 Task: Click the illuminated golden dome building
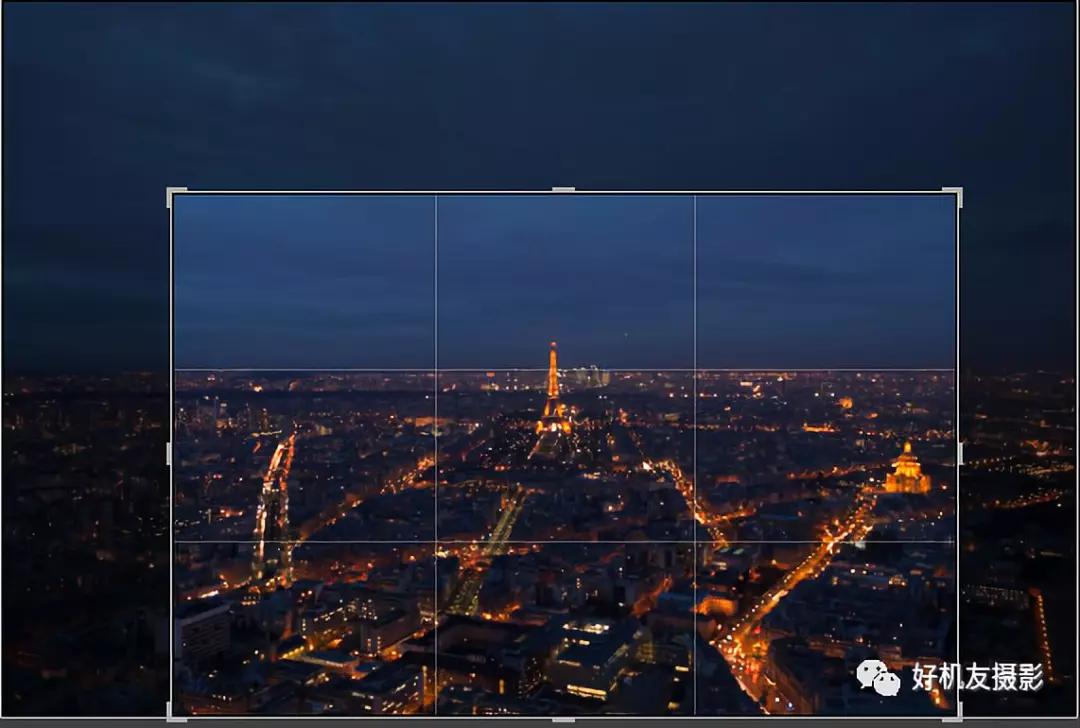click(906, 469)
